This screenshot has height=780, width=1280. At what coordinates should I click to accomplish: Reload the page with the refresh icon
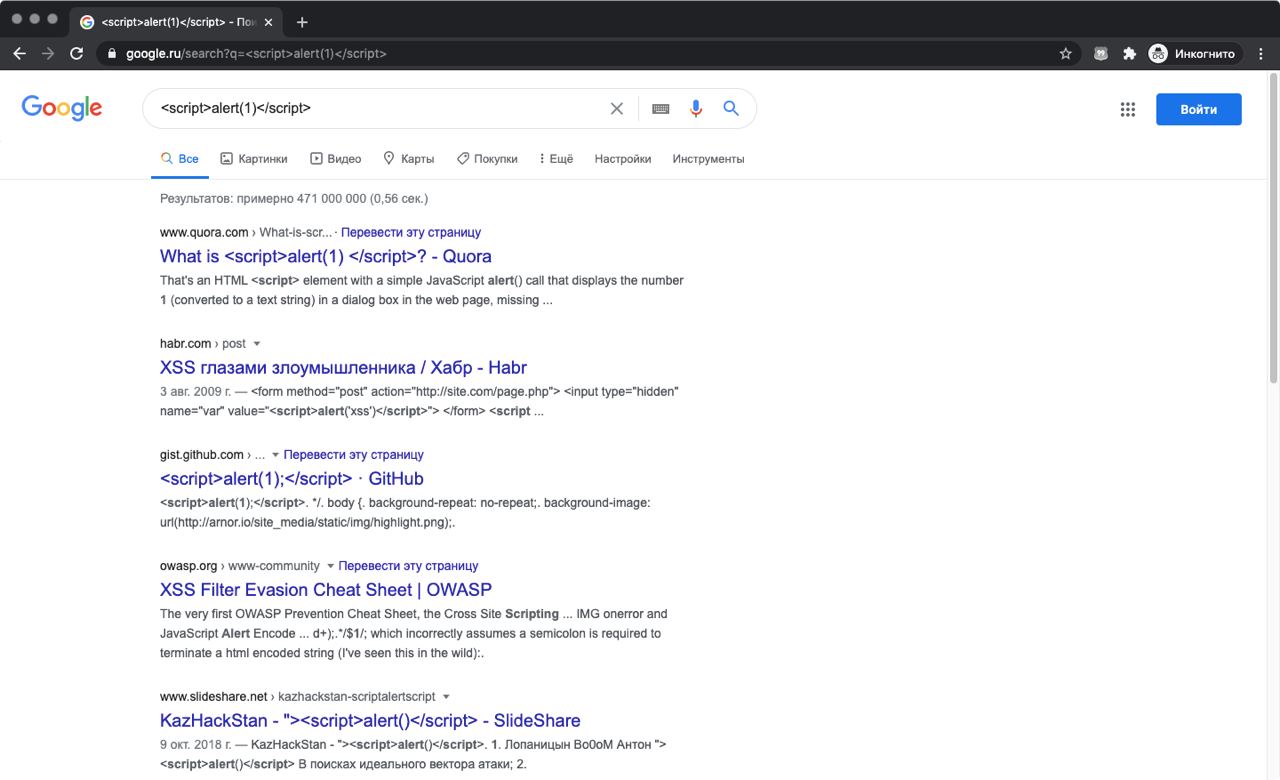[x=77, y=54]
